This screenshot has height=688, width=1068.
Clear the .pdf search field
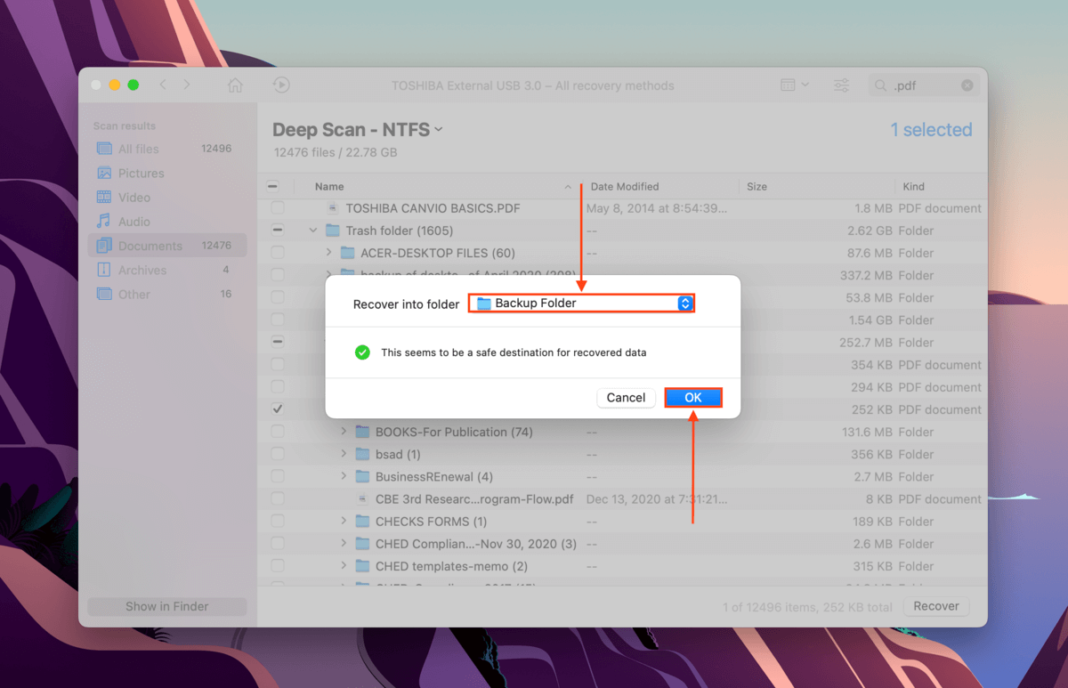click(967, 85)
